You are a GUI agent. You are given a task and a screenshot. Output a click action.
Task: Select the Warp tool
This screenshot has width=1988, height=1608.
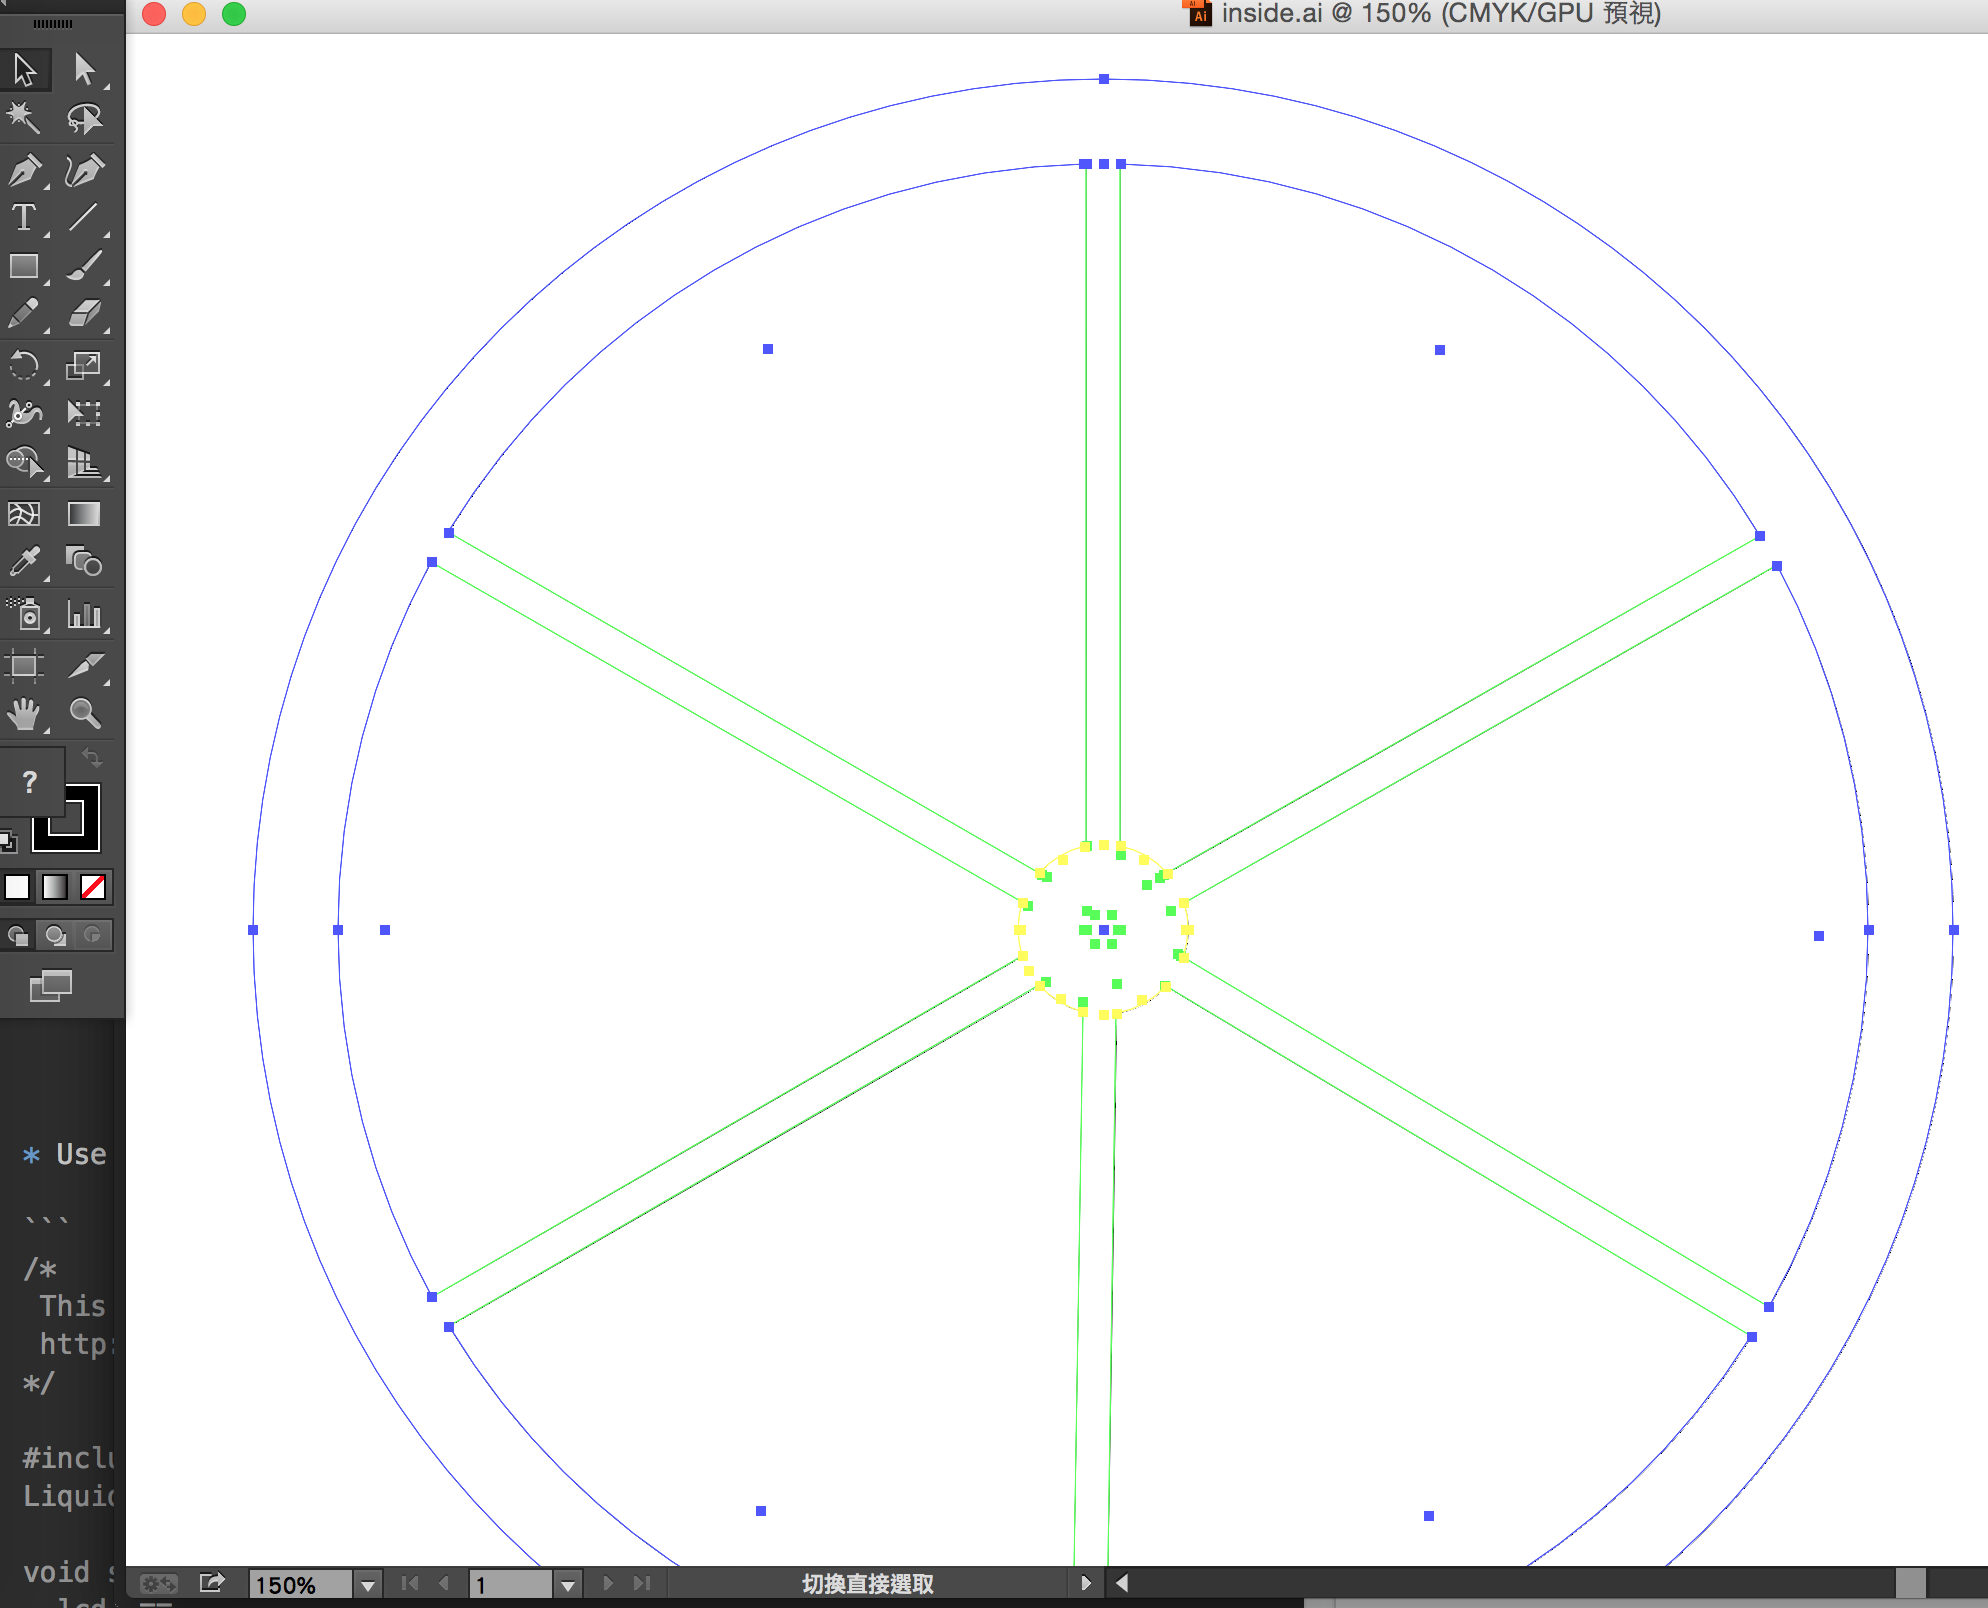25,413
